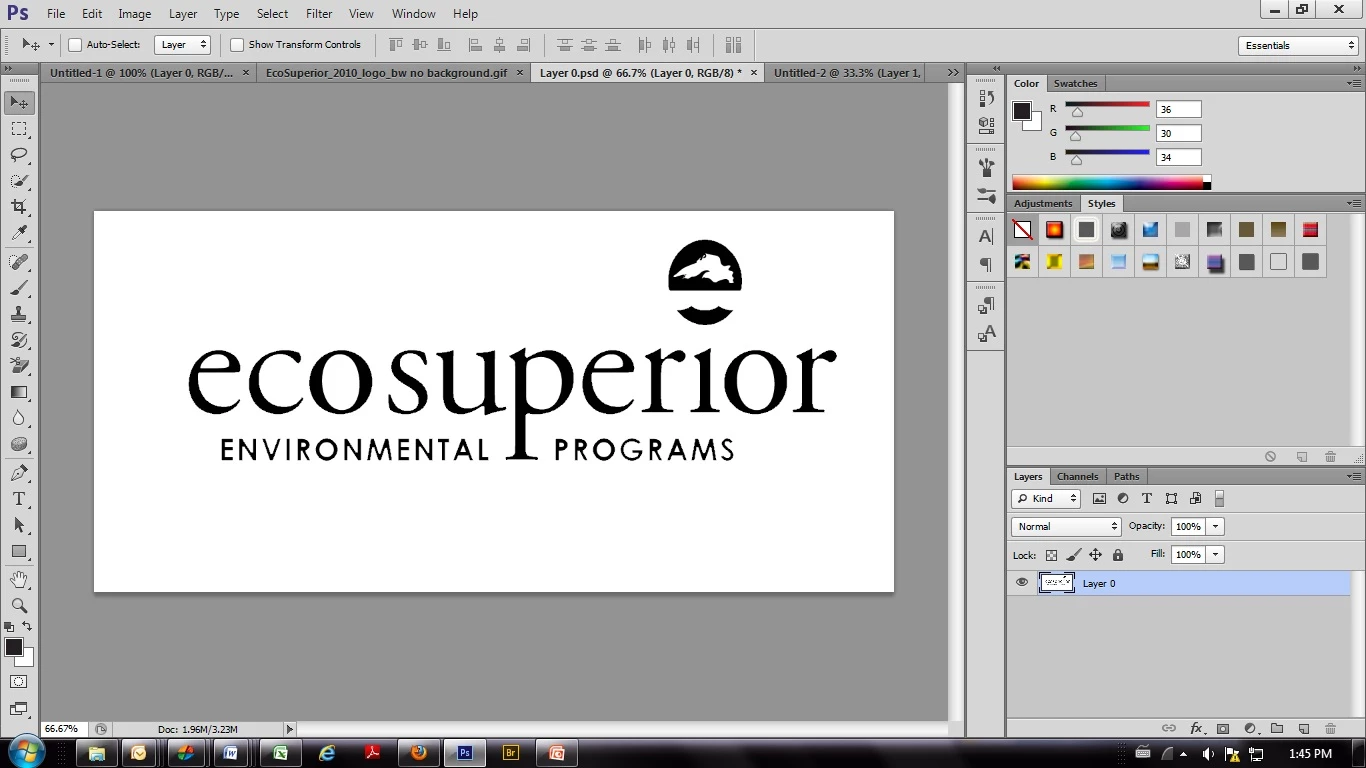Open status bar info arrow
Viewport: 1366px width, 768px height.
(x=290, y=729)
